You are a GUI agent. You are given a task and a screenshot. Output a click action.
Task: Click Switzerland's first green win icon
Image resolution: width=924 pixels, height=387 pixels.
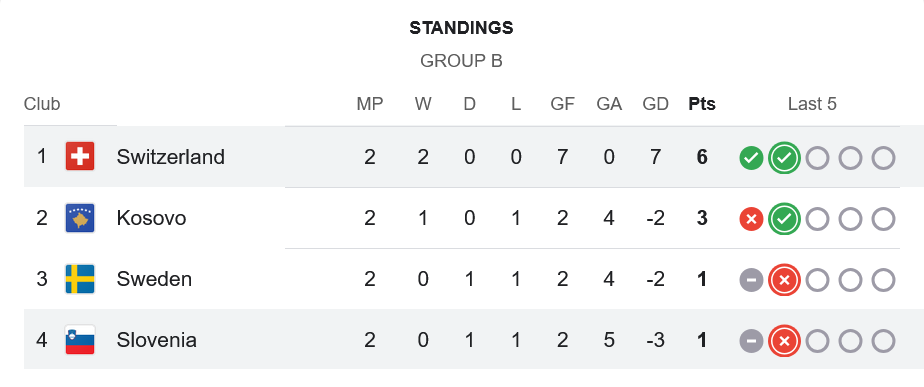click(751, 158)
